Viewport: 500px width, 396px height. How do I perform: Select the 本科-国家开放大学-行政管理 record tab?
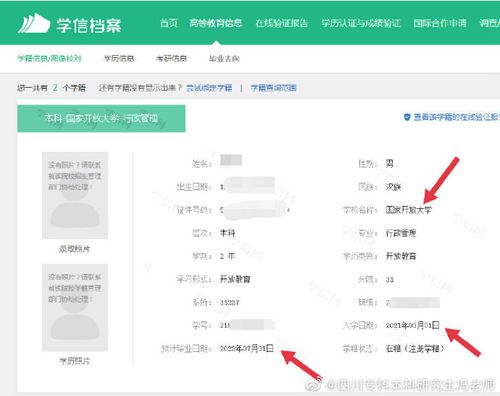pos(101,118)
